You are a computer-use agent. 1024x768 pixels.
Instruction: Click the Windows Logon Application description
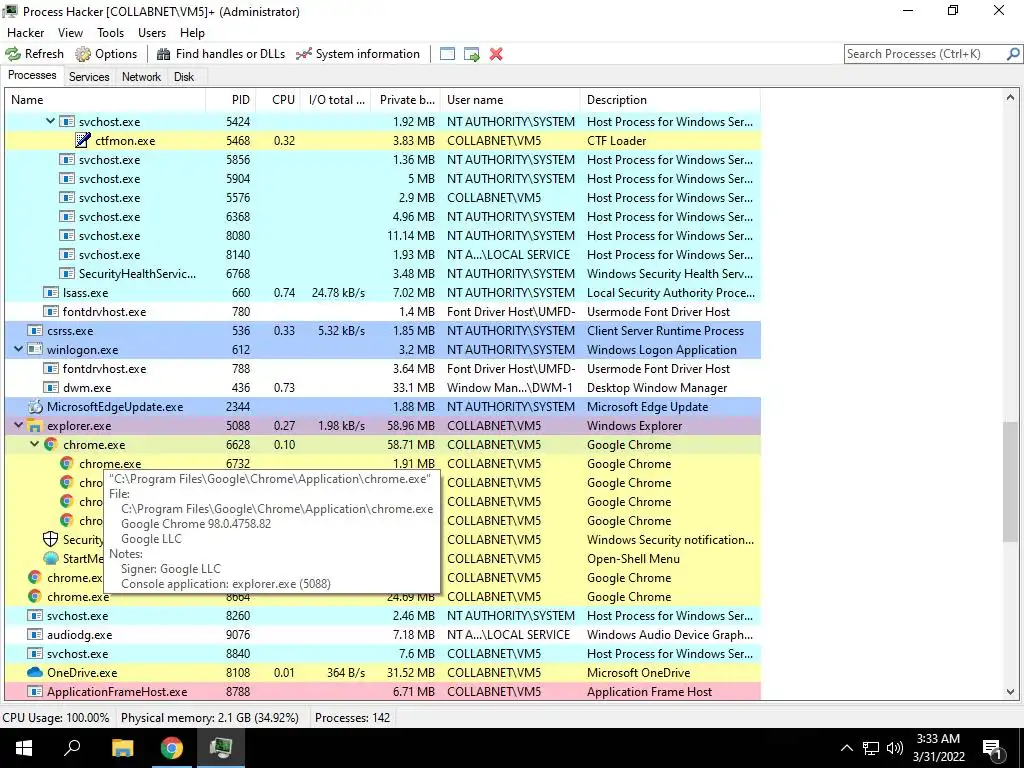[662, 349]
